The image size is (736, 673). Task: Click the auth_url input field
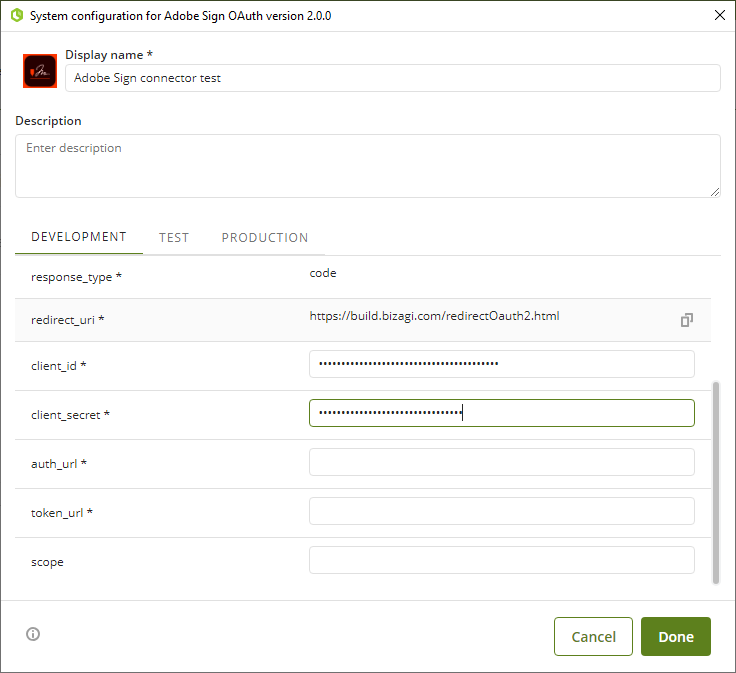pyautogui.click(x=502, y=462)
